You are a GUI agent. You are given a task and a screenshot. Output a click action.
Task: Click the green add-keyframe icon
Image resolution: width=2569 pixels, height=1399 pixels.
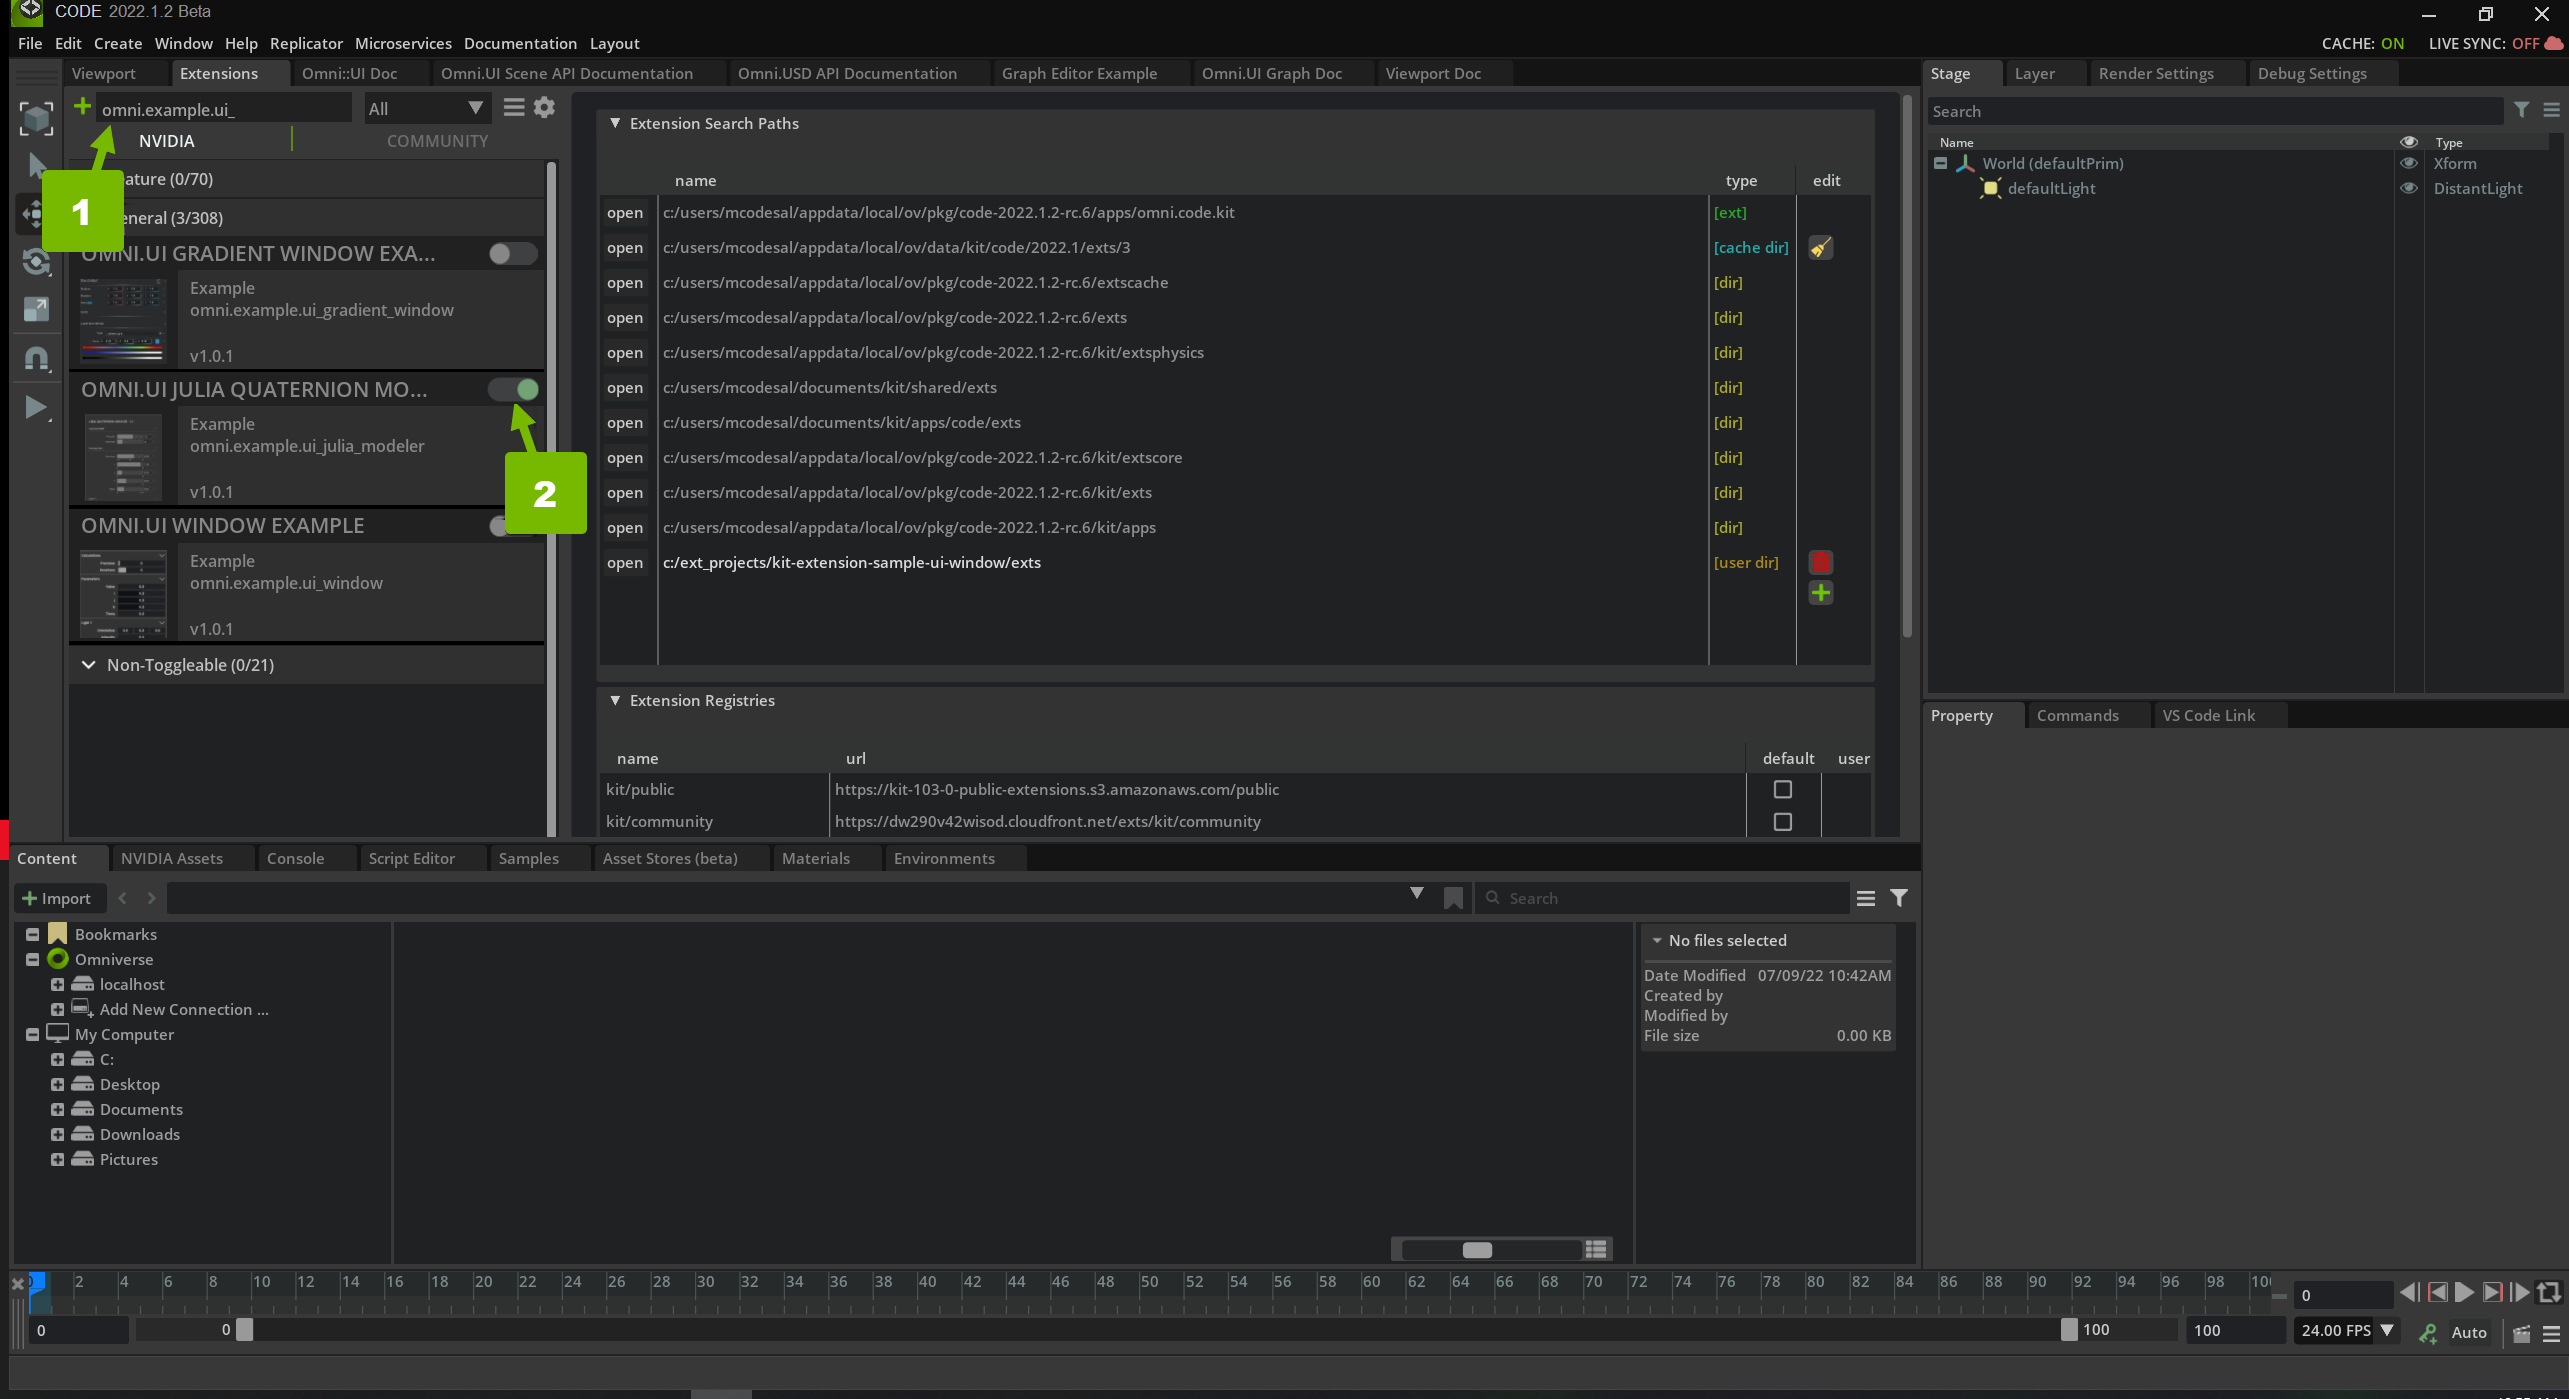2427,1333
